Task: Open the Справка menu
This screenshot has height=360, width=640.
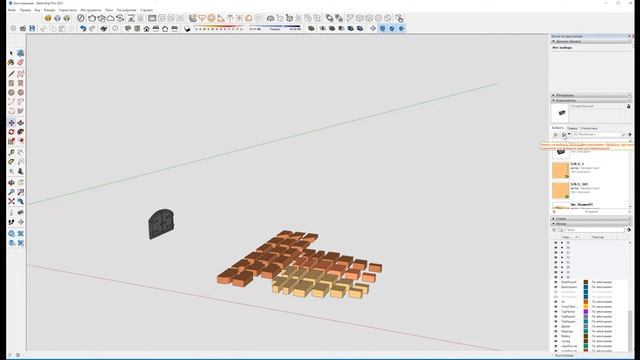Action: [x=147, y=10]
